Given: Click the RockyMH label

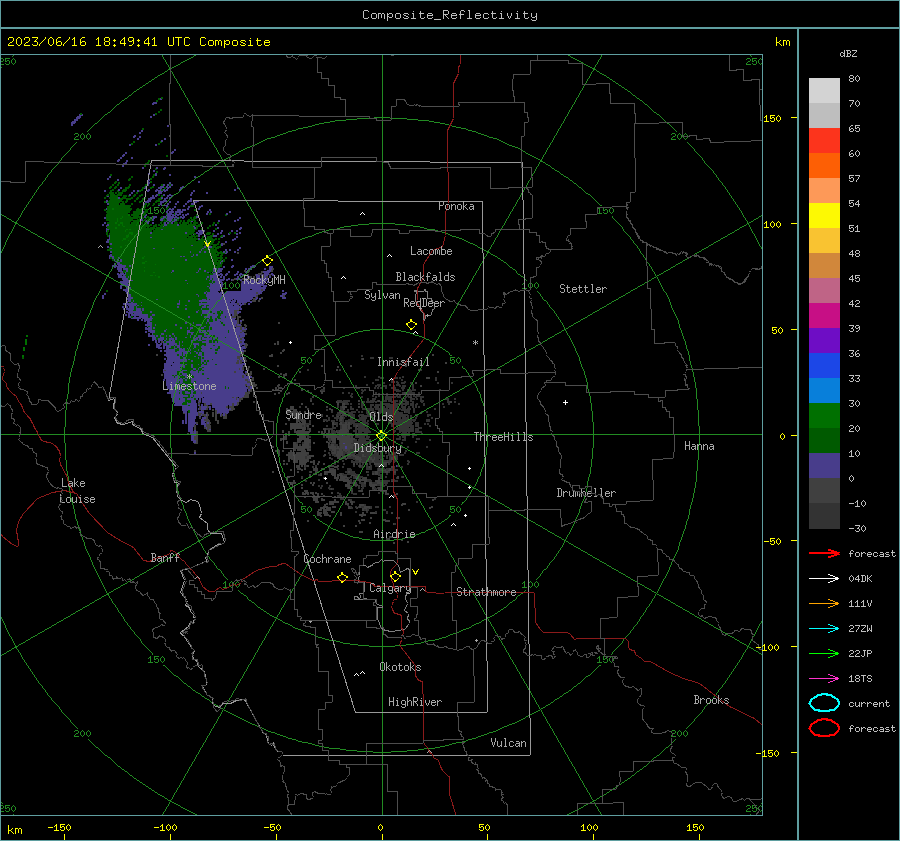Looking at the screenshot, I should pos(264,280).
